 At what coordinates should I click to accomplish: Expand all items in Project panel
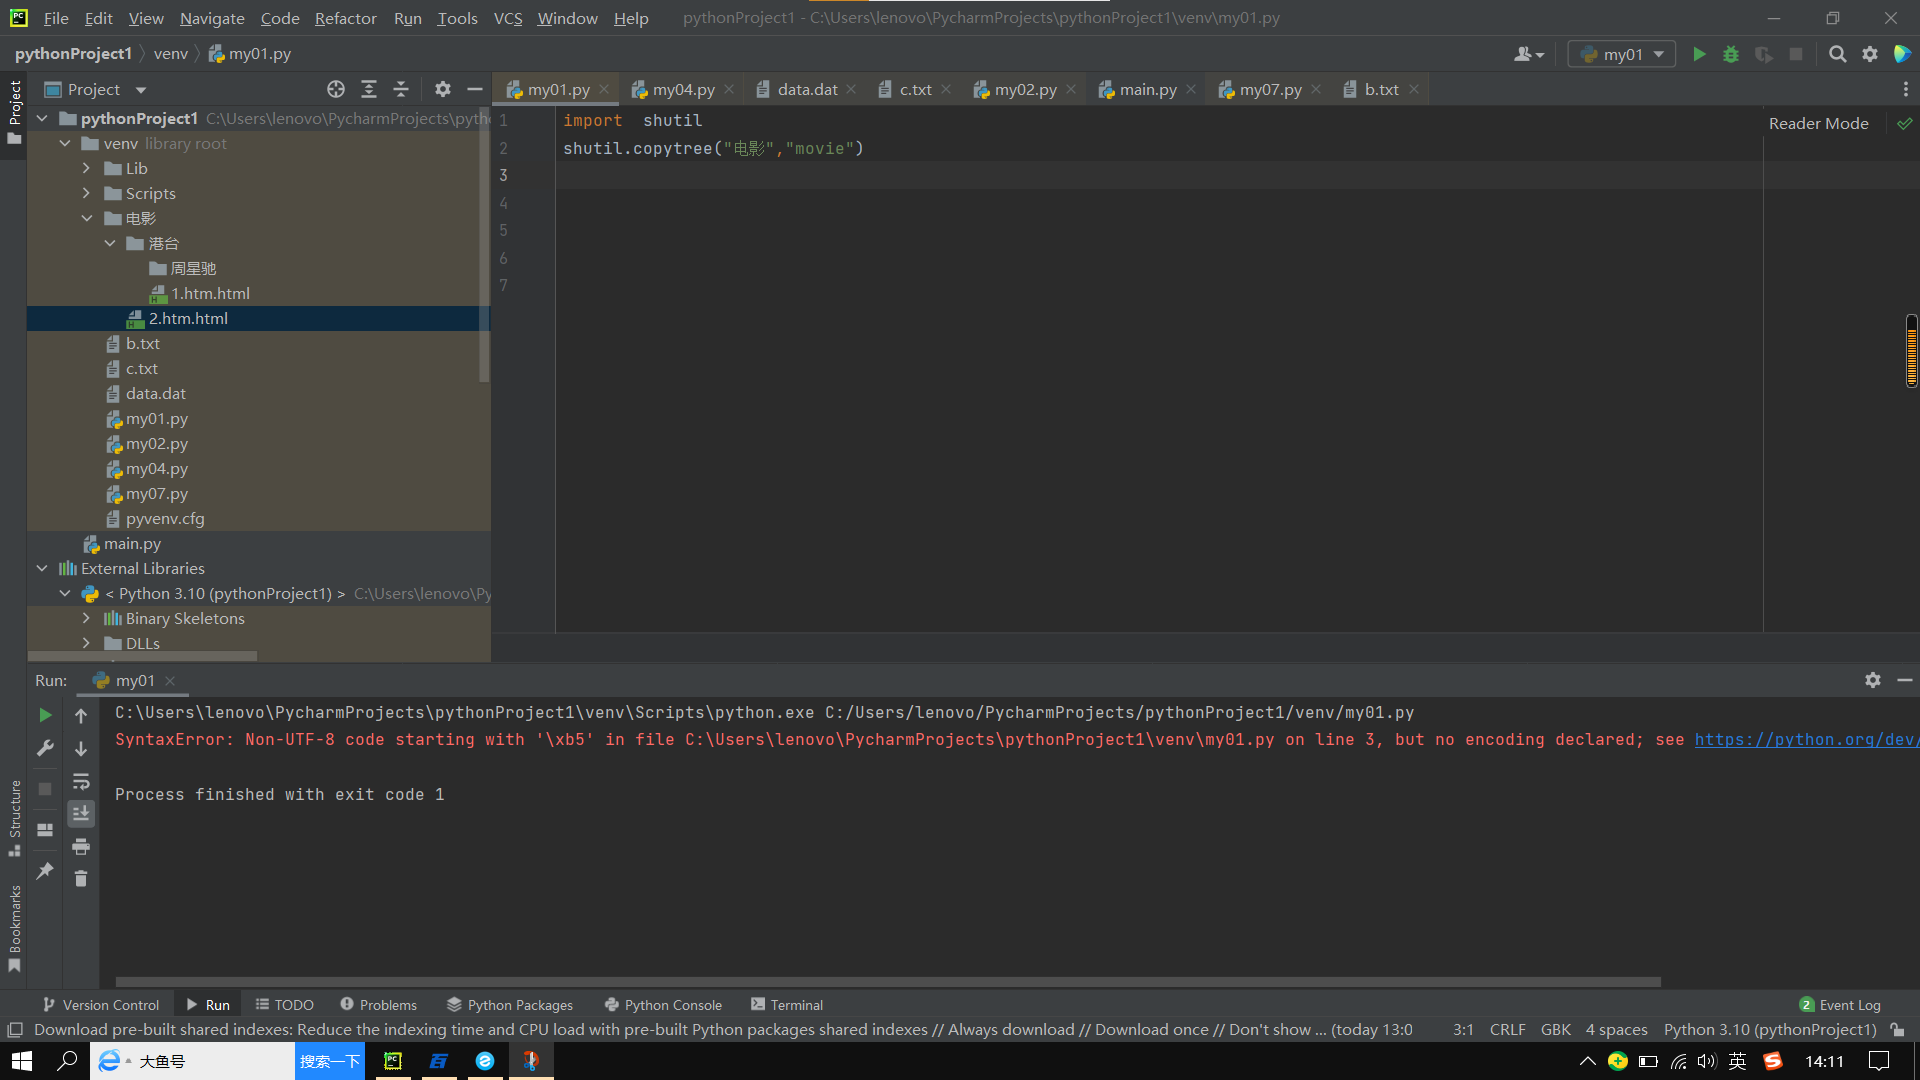point(369,89)
